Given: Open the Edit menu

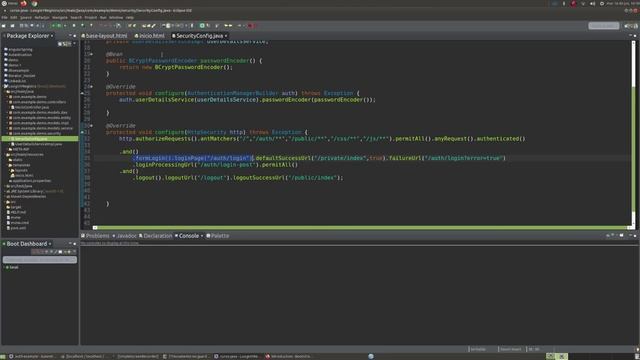Looking at the screenshot, I should tap(13, 18).
